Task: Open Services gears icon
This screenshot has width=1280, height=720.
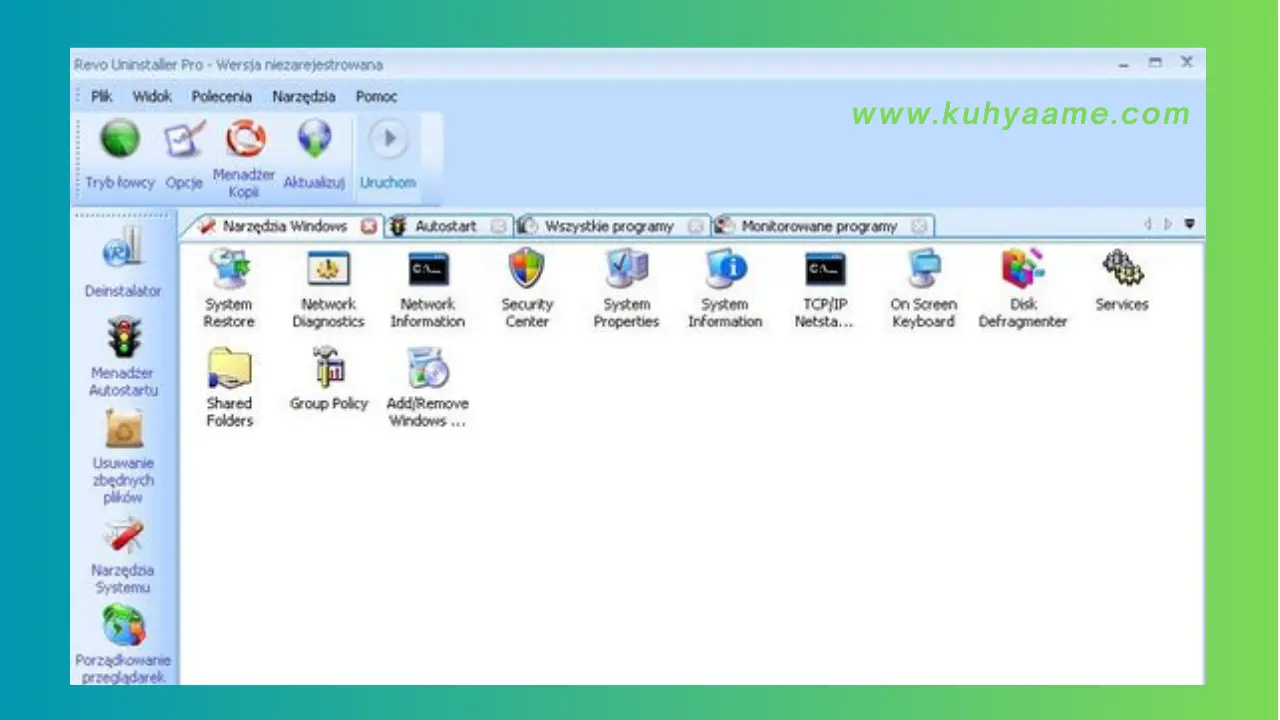Action: [1122, 280]
